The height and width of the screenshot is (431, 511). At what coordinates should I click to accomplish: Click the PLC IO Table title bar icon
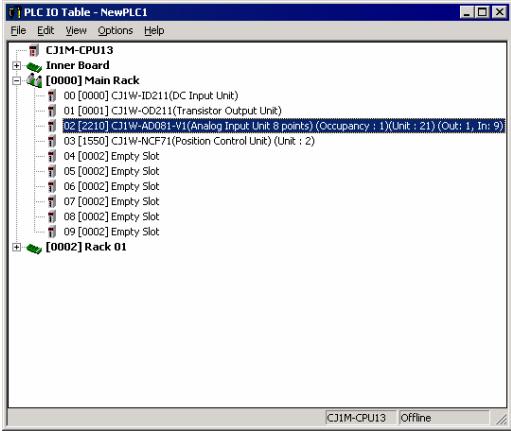tap(15, 13)
